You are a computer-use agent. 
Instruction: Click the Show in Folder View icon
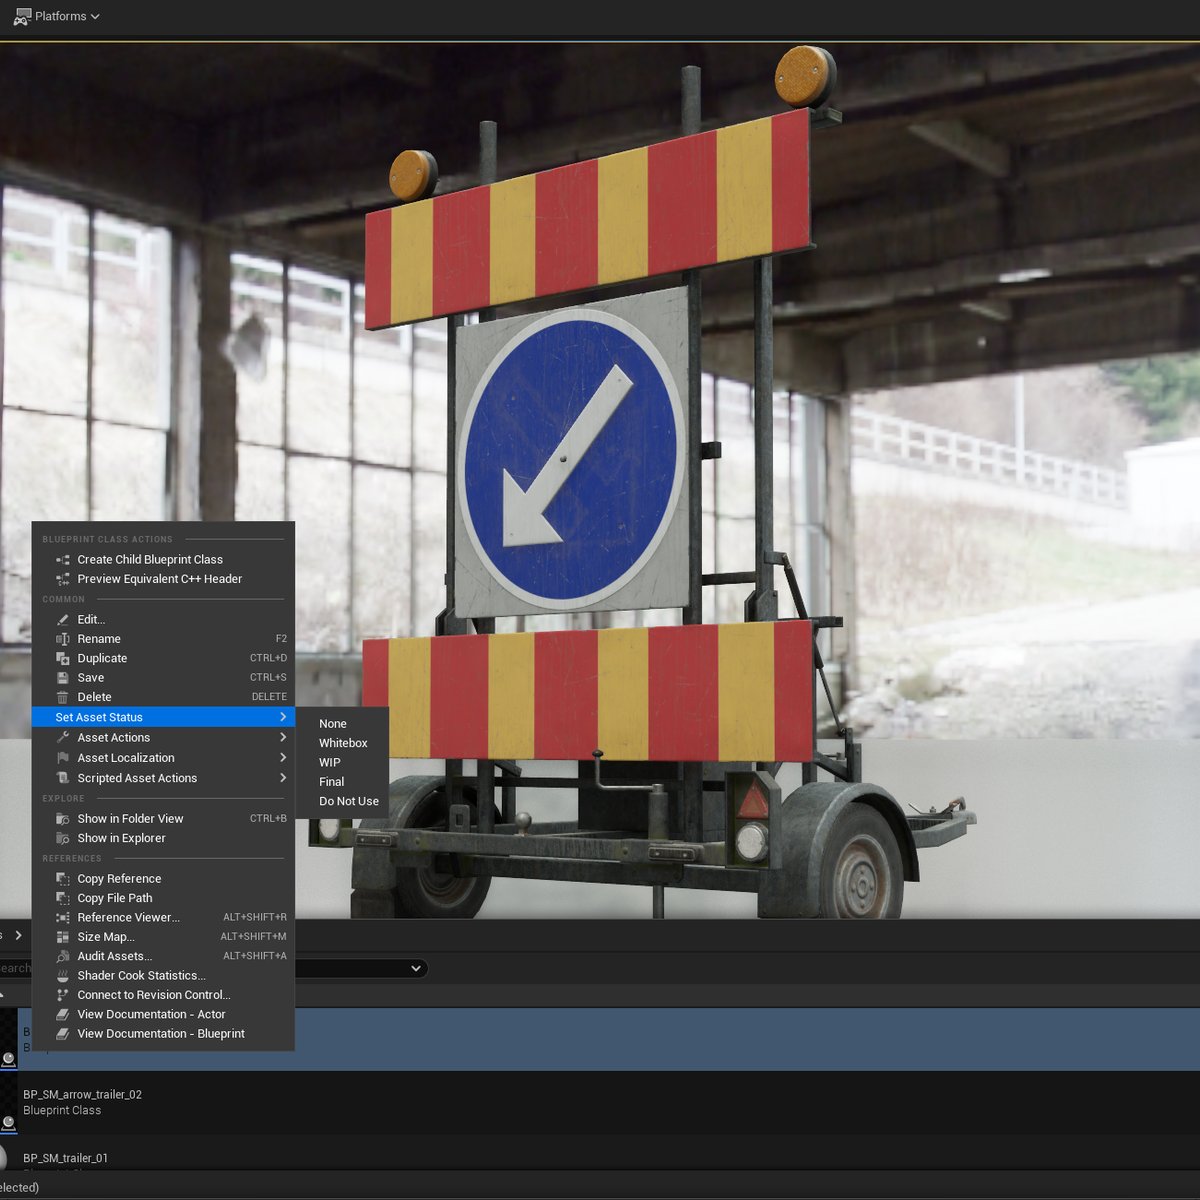[x=63, y=819]
